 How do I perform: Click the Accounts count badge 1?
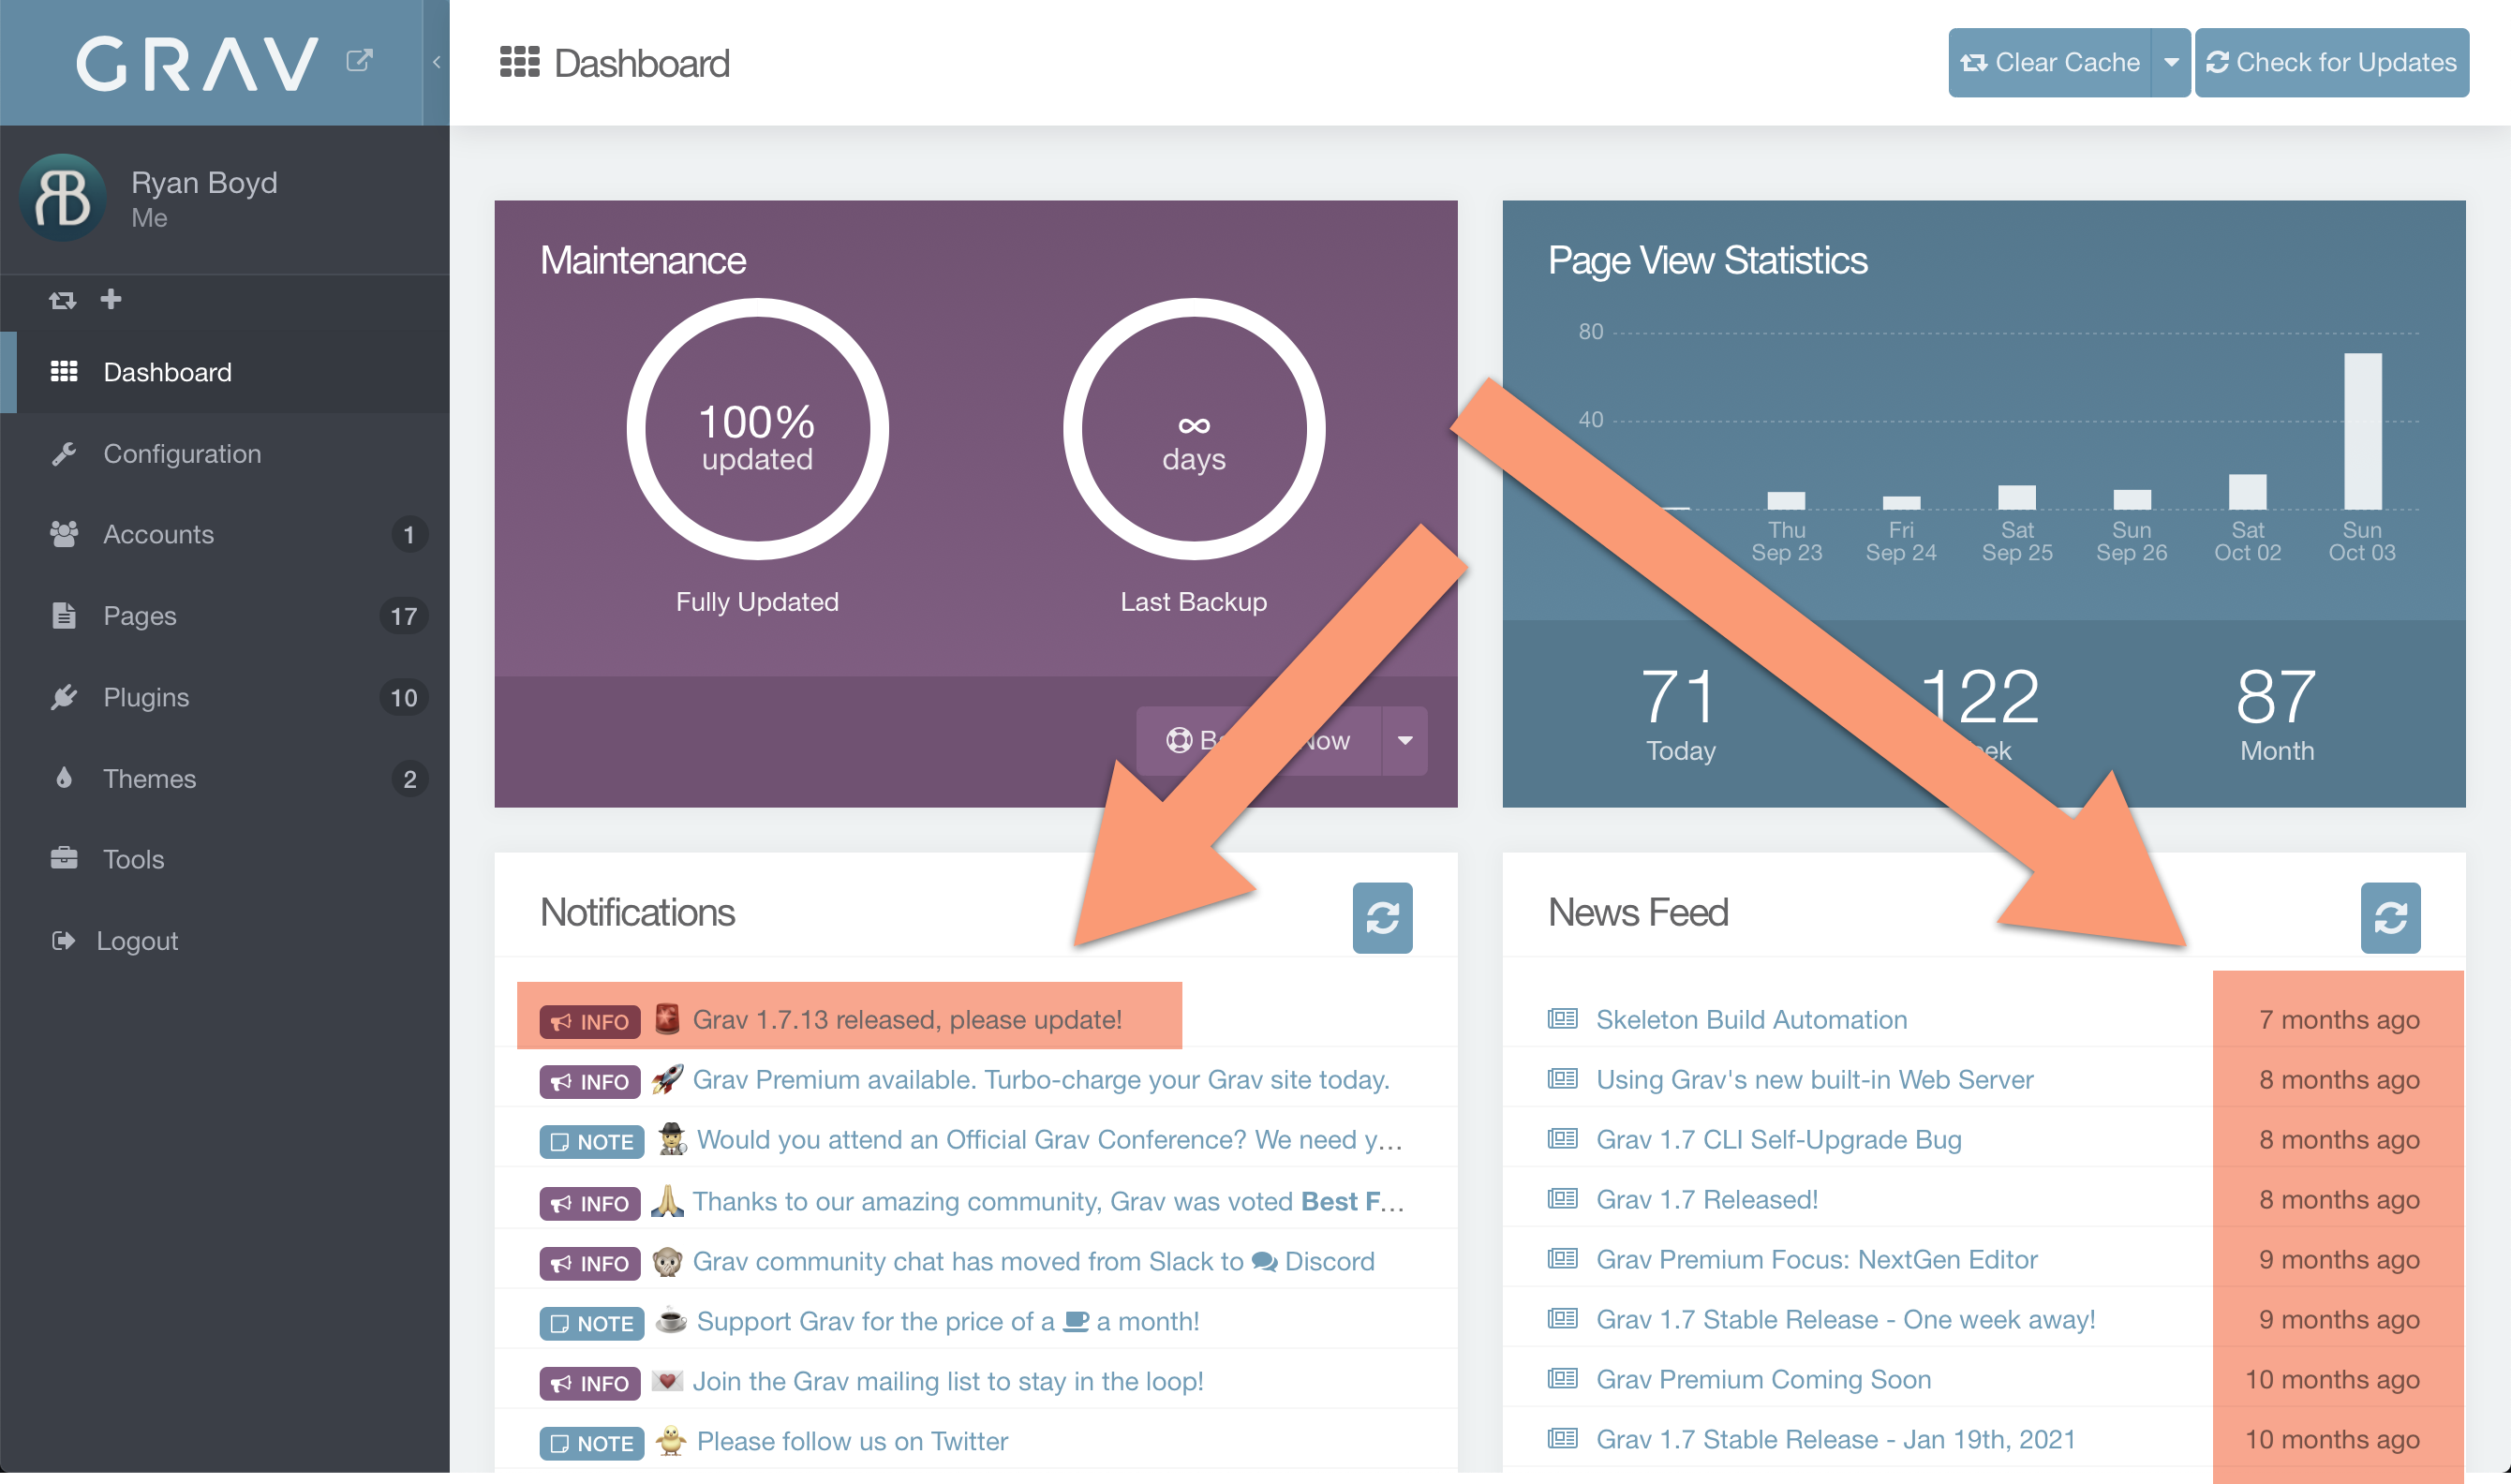[409, 535]
